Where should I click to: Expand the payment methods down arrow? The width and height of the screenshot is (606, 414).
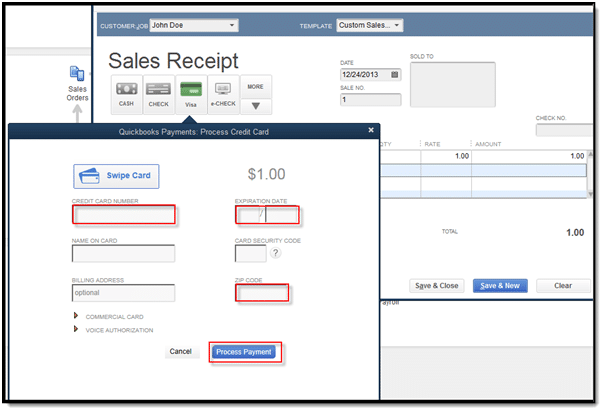(255, 106)
